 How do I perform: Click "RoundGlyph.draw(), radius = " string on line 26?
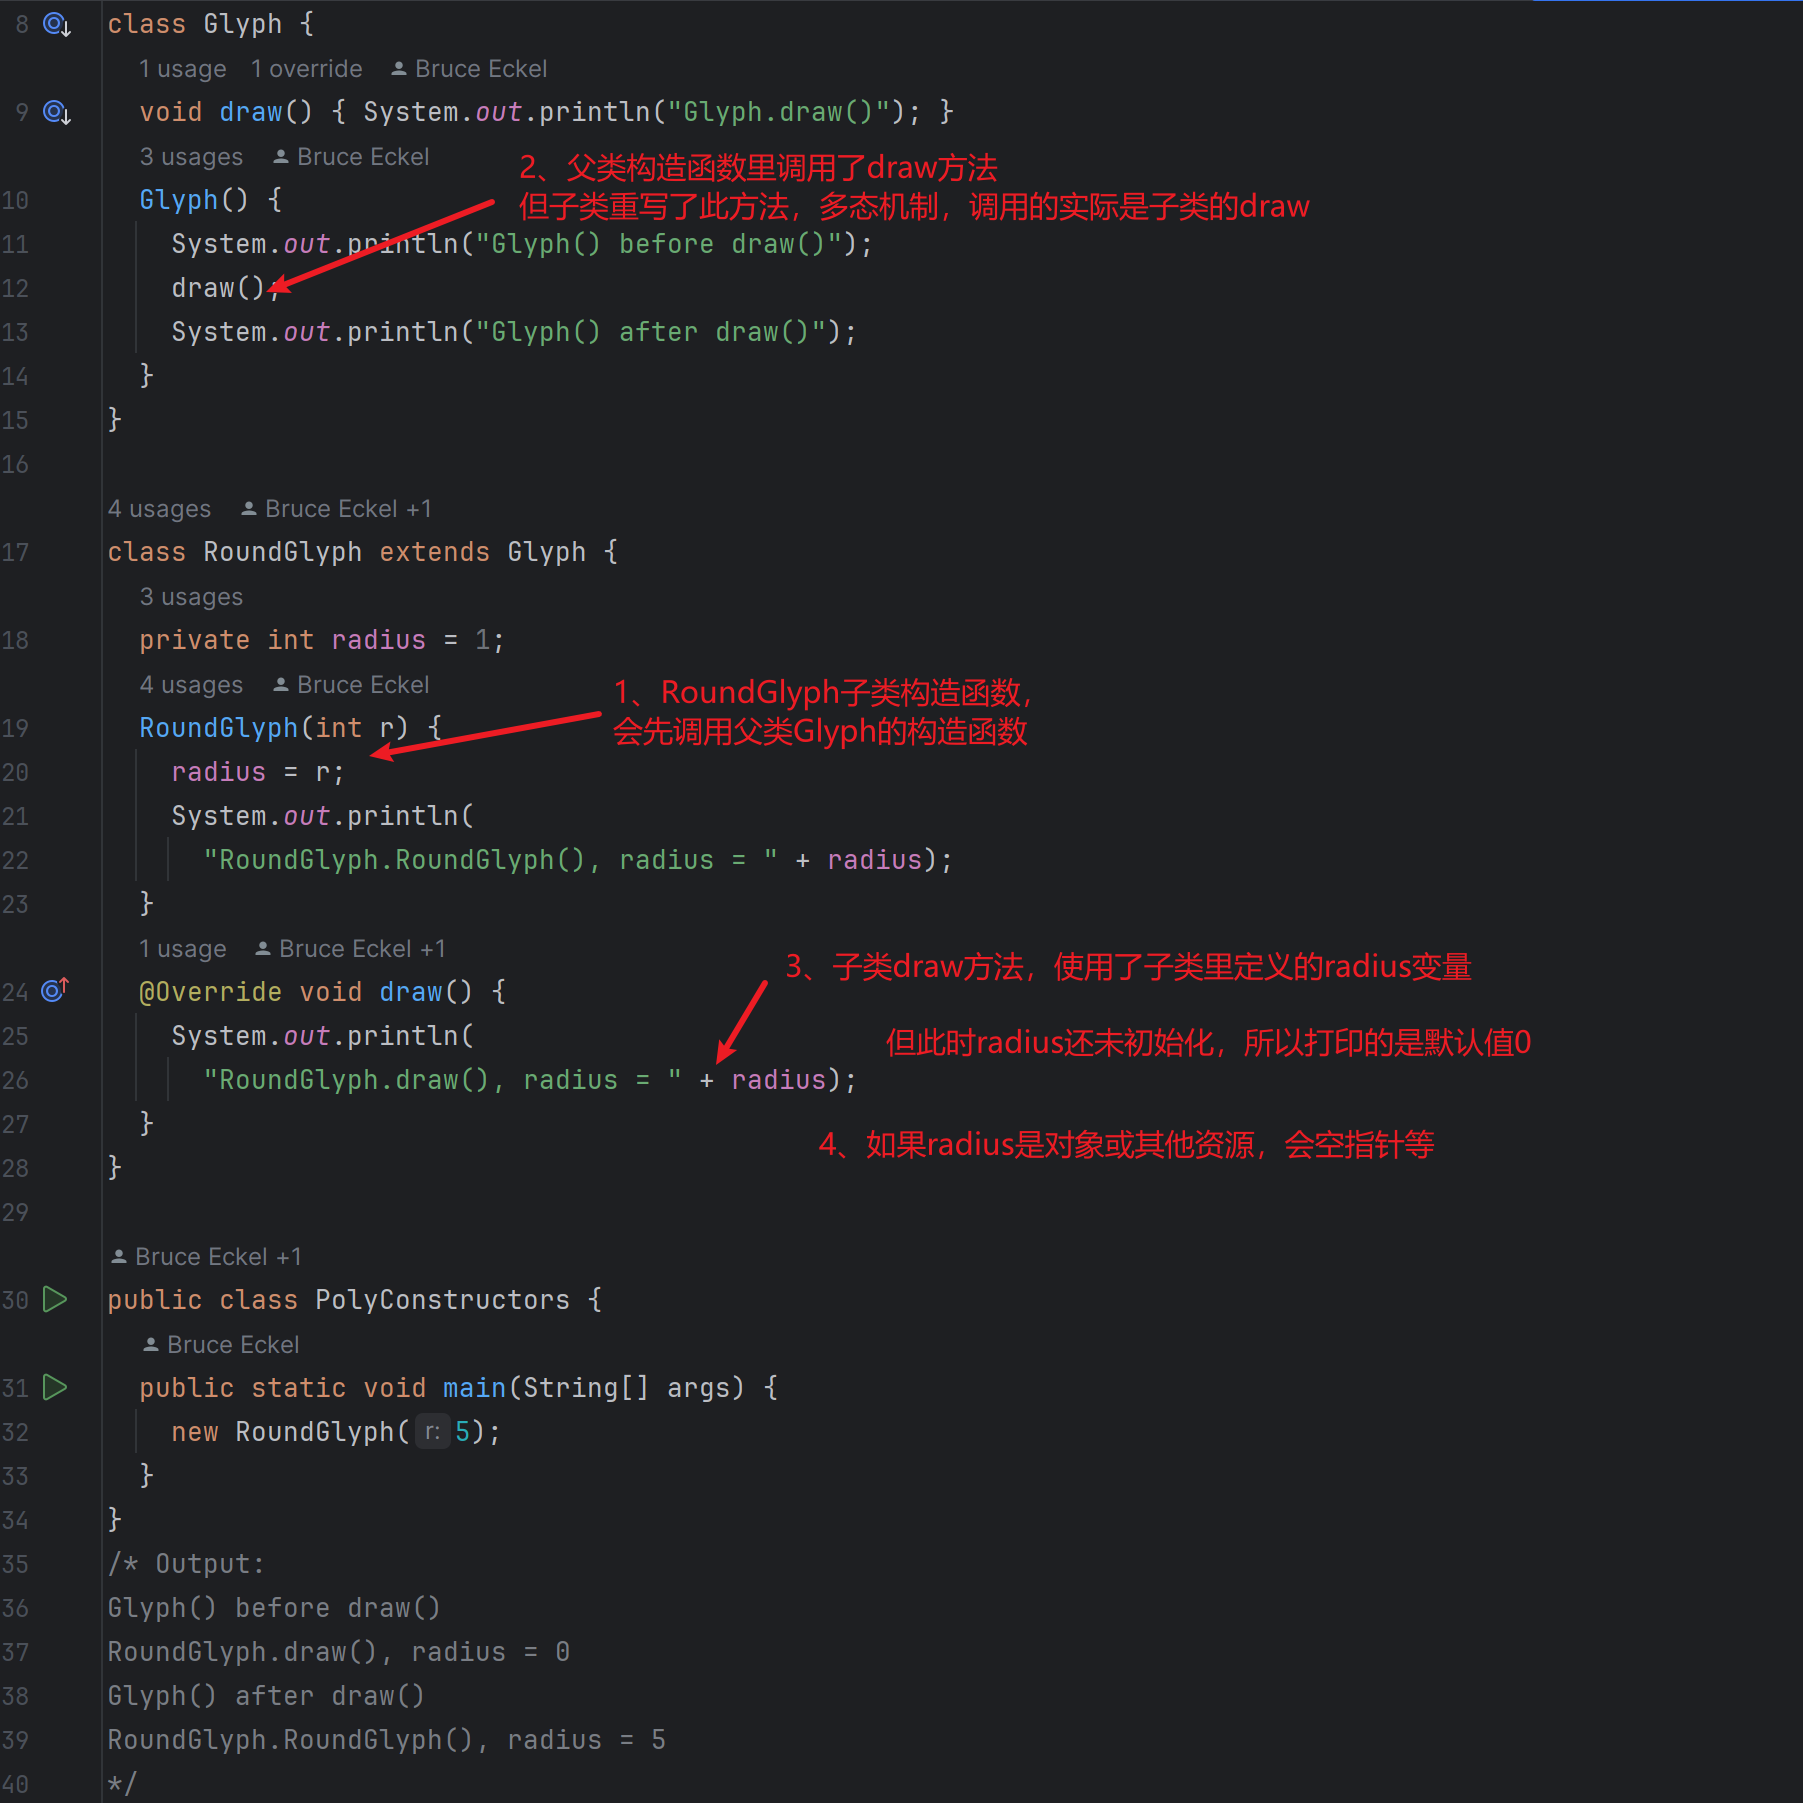(x=443, y=1080)
